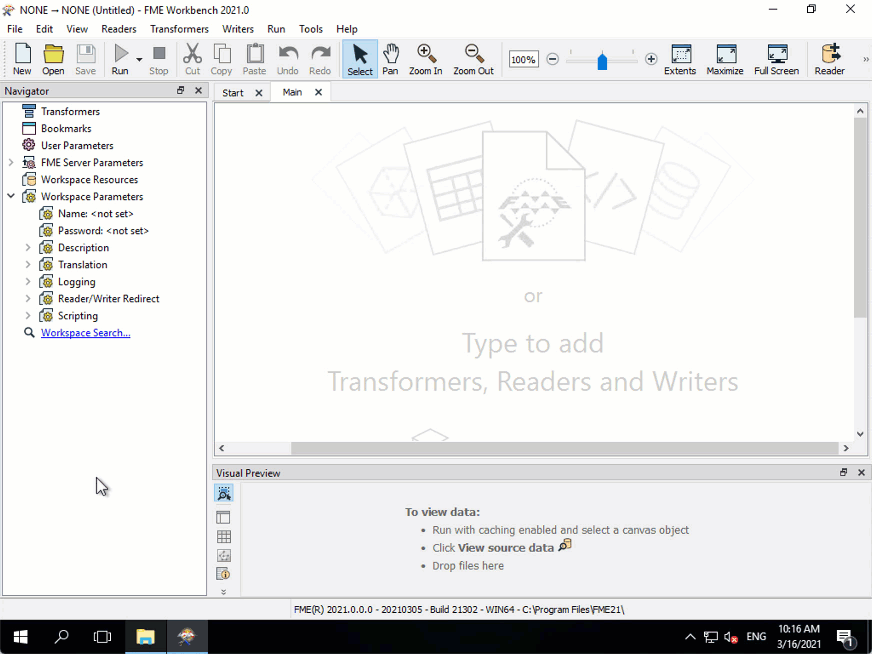The width and height of the screenshot is (872, 654).
Task: Switch to the Start tab
Action: pos(233,93)
